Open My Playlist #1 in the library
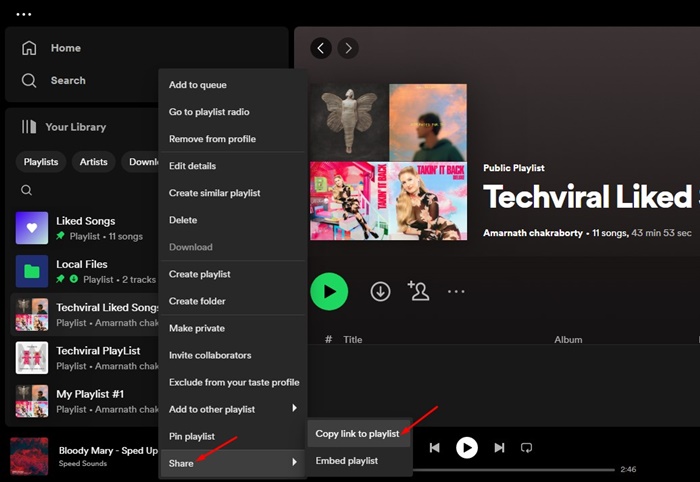 tap(85, 401)
